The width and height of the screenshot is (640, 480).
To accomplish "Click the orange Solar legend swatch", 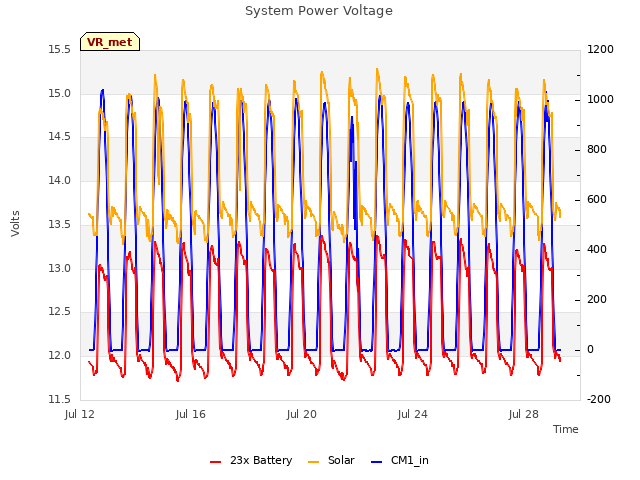I will coord(313,462).
